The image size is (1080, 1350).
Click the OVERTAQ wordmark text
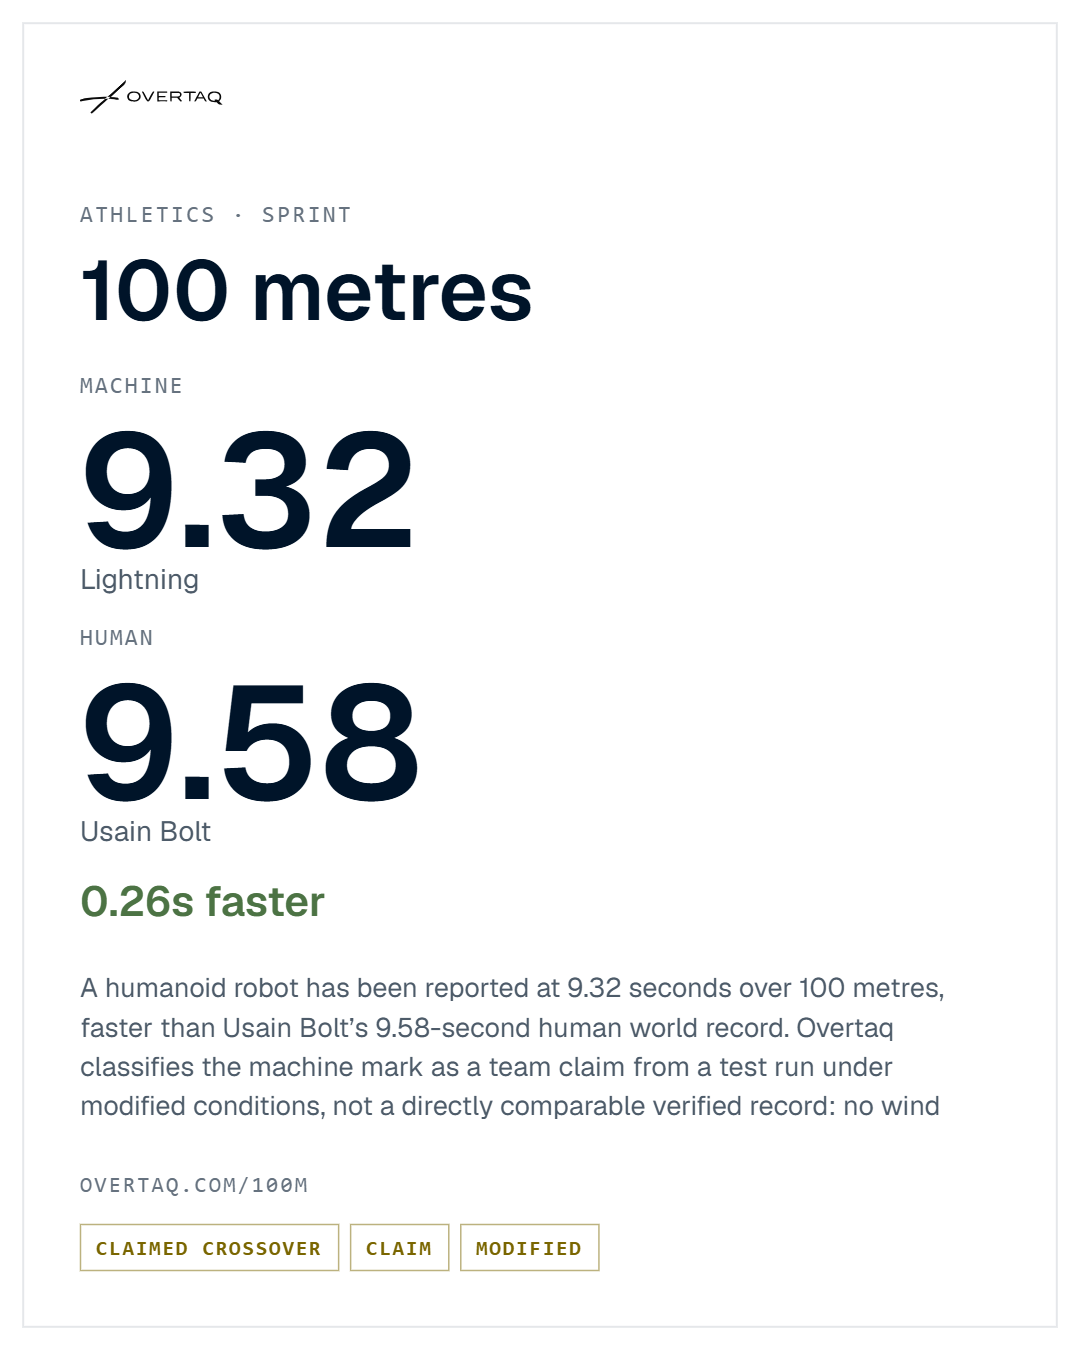click(x=174, y=97)
